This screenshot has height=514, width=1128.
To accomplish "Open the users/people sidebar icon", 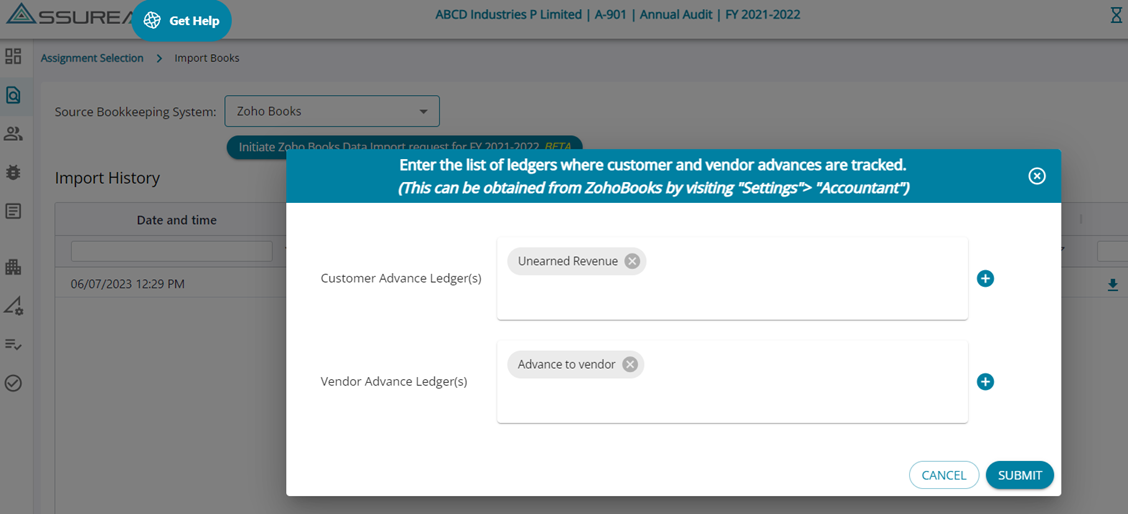I will point(13,134).
